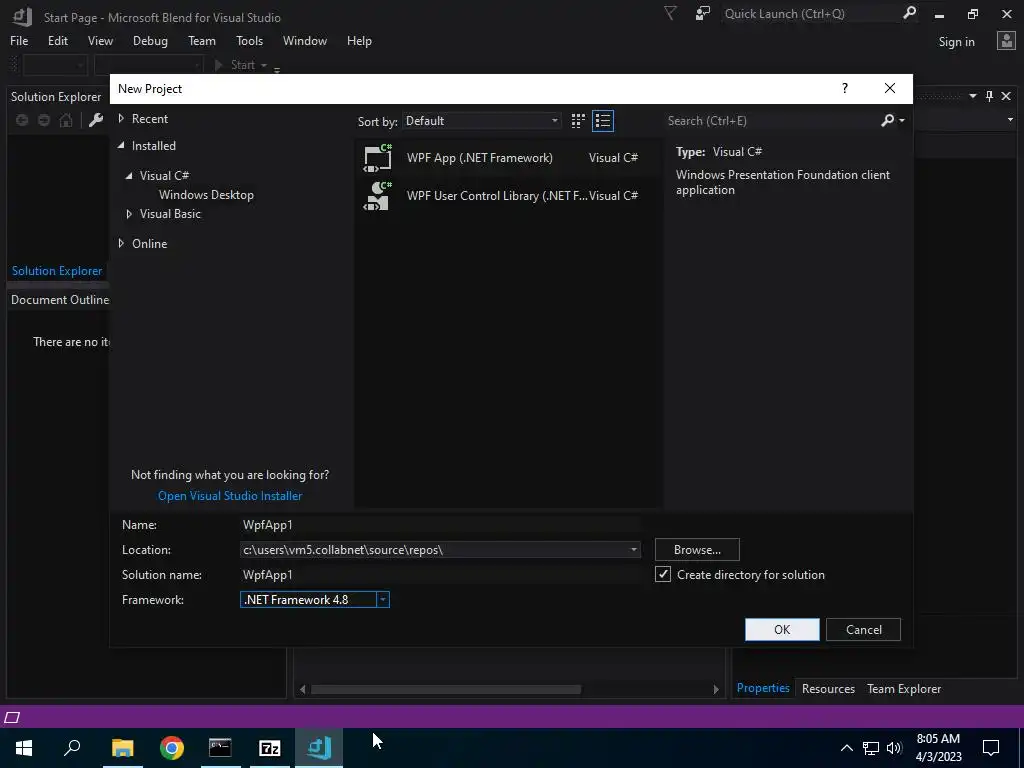Viewport: 1024px width, 768px height.
Task: Open the Location path dropdown
Action: pos(633,550)
